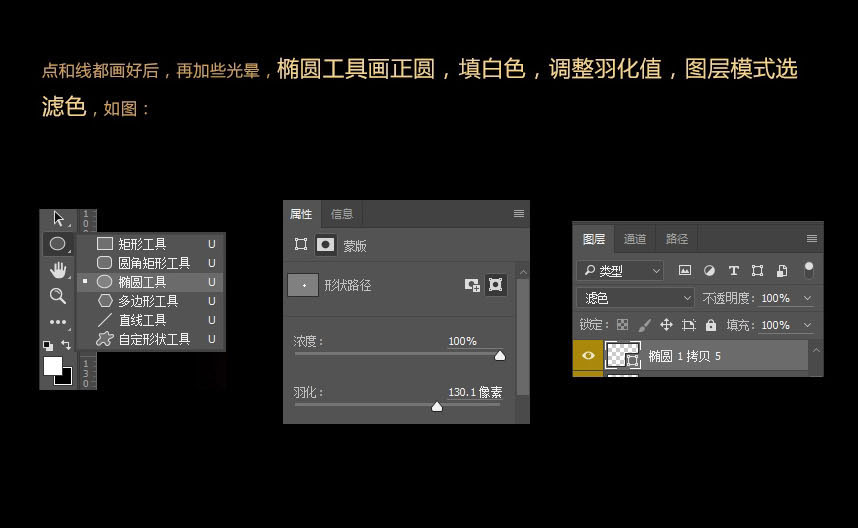Switch to the 属性 tab

[301, 214]
